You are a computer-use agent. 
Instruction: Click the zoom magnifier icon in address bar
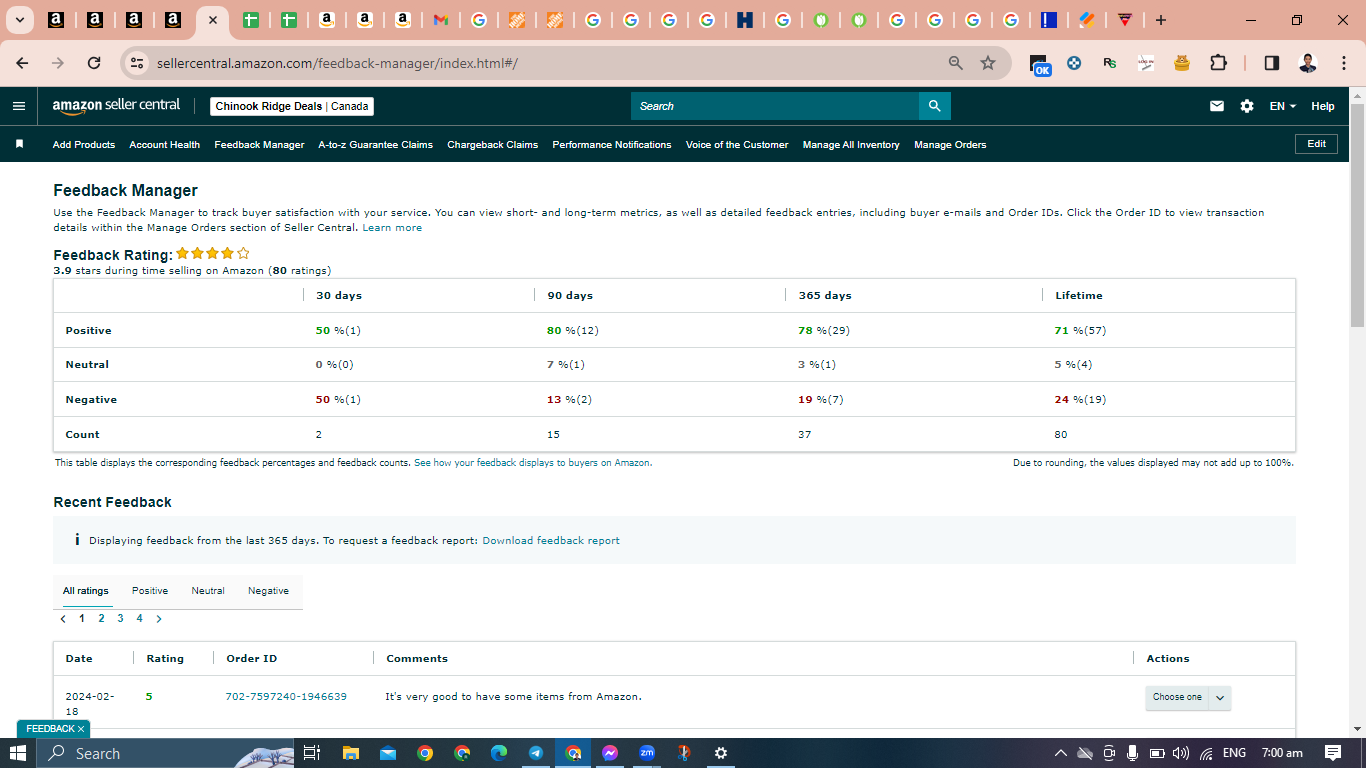pos(956,63)
